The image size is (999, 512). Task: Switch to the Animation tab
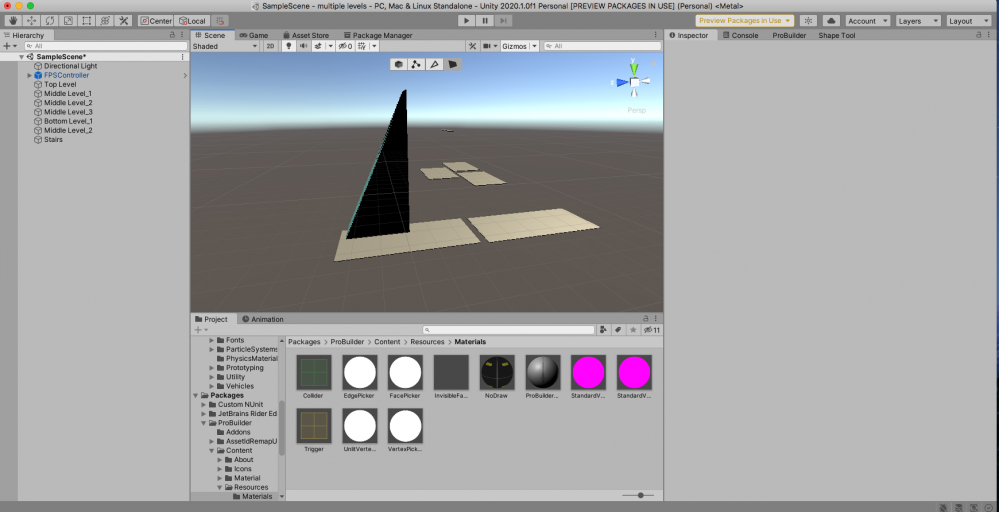pos(262,319)
